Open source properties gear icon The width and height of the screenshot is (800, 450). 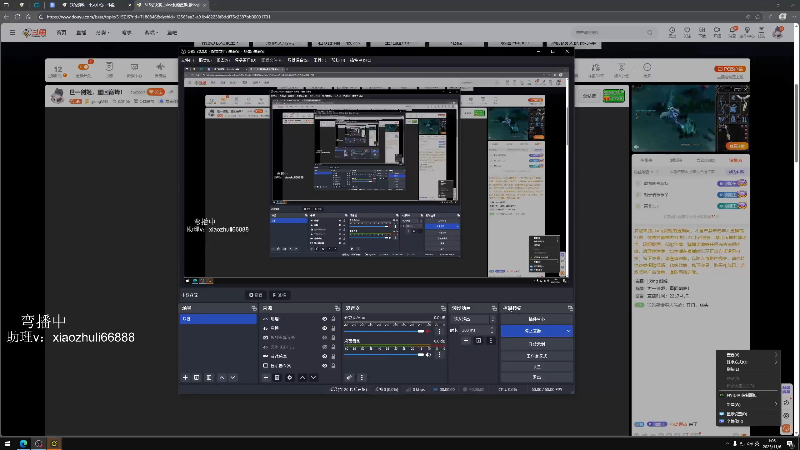click(x=290, y=377)
